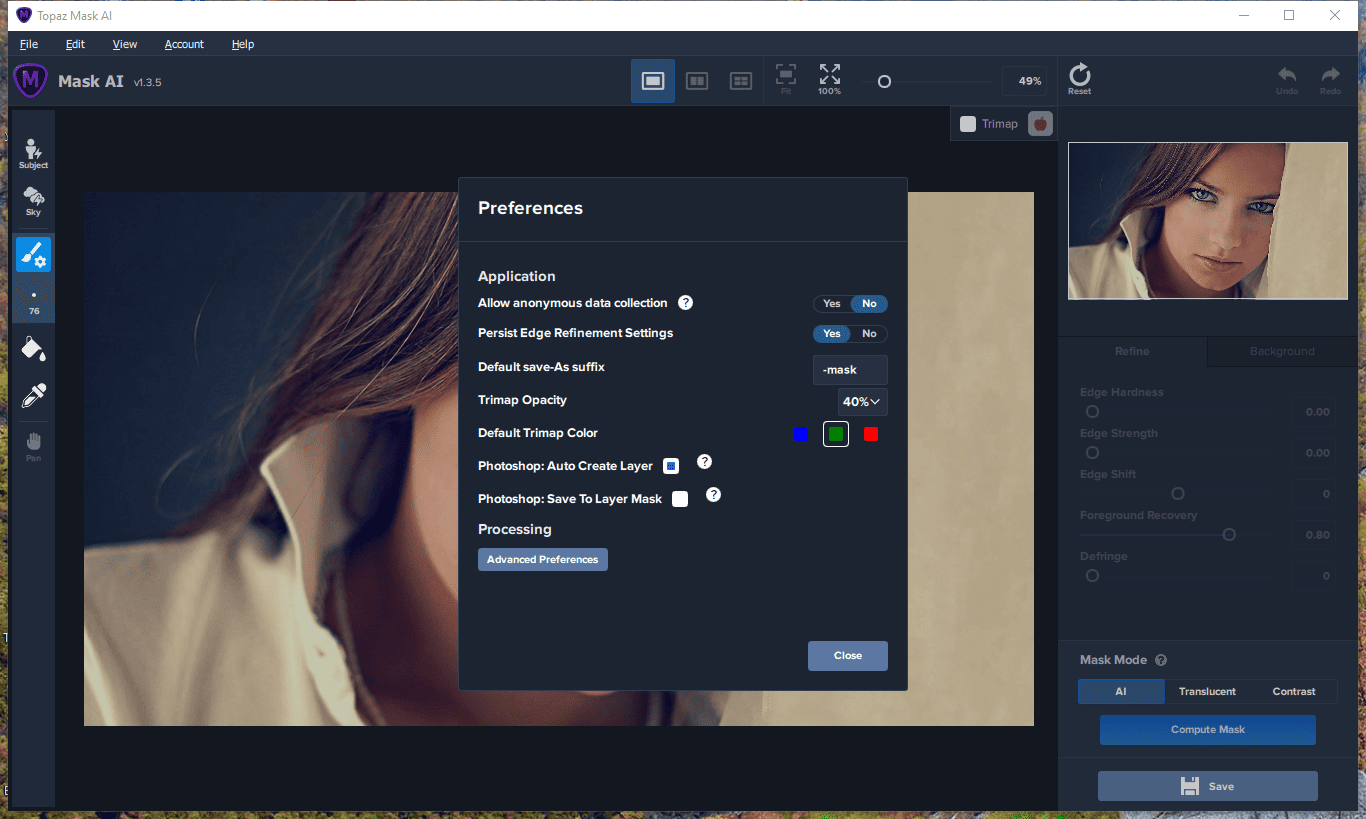The image size is (1366, 819).
Task: Select the eyedropper color tool
Action: click(33, 395)
